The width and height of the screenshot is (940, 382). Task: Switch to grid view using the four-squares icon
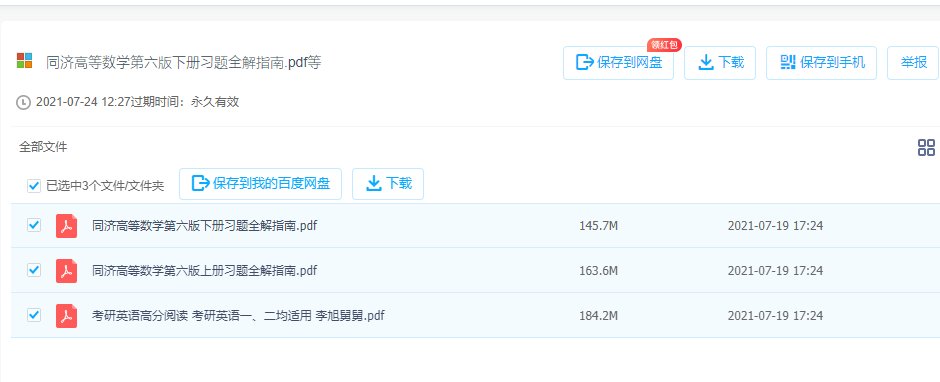pos(926,148)
